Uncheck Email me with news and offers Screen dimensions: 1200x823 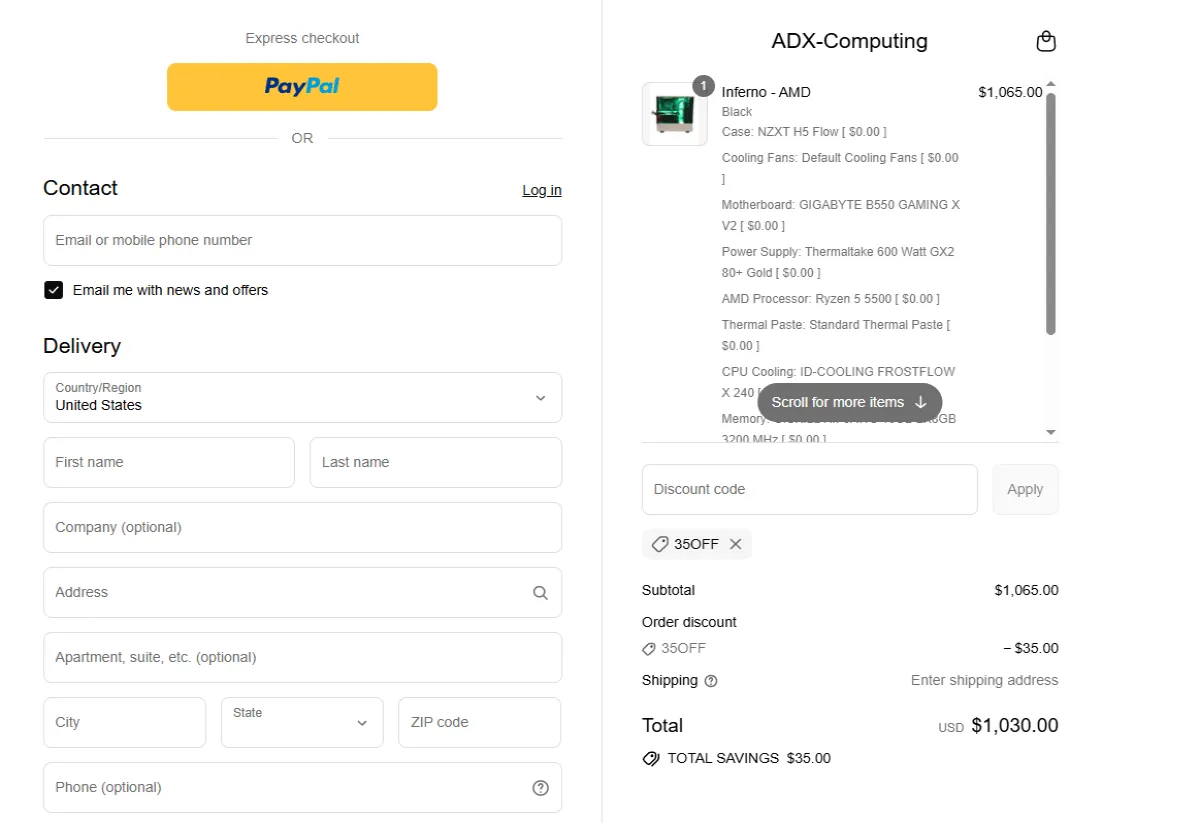click(x=53, y=290)
